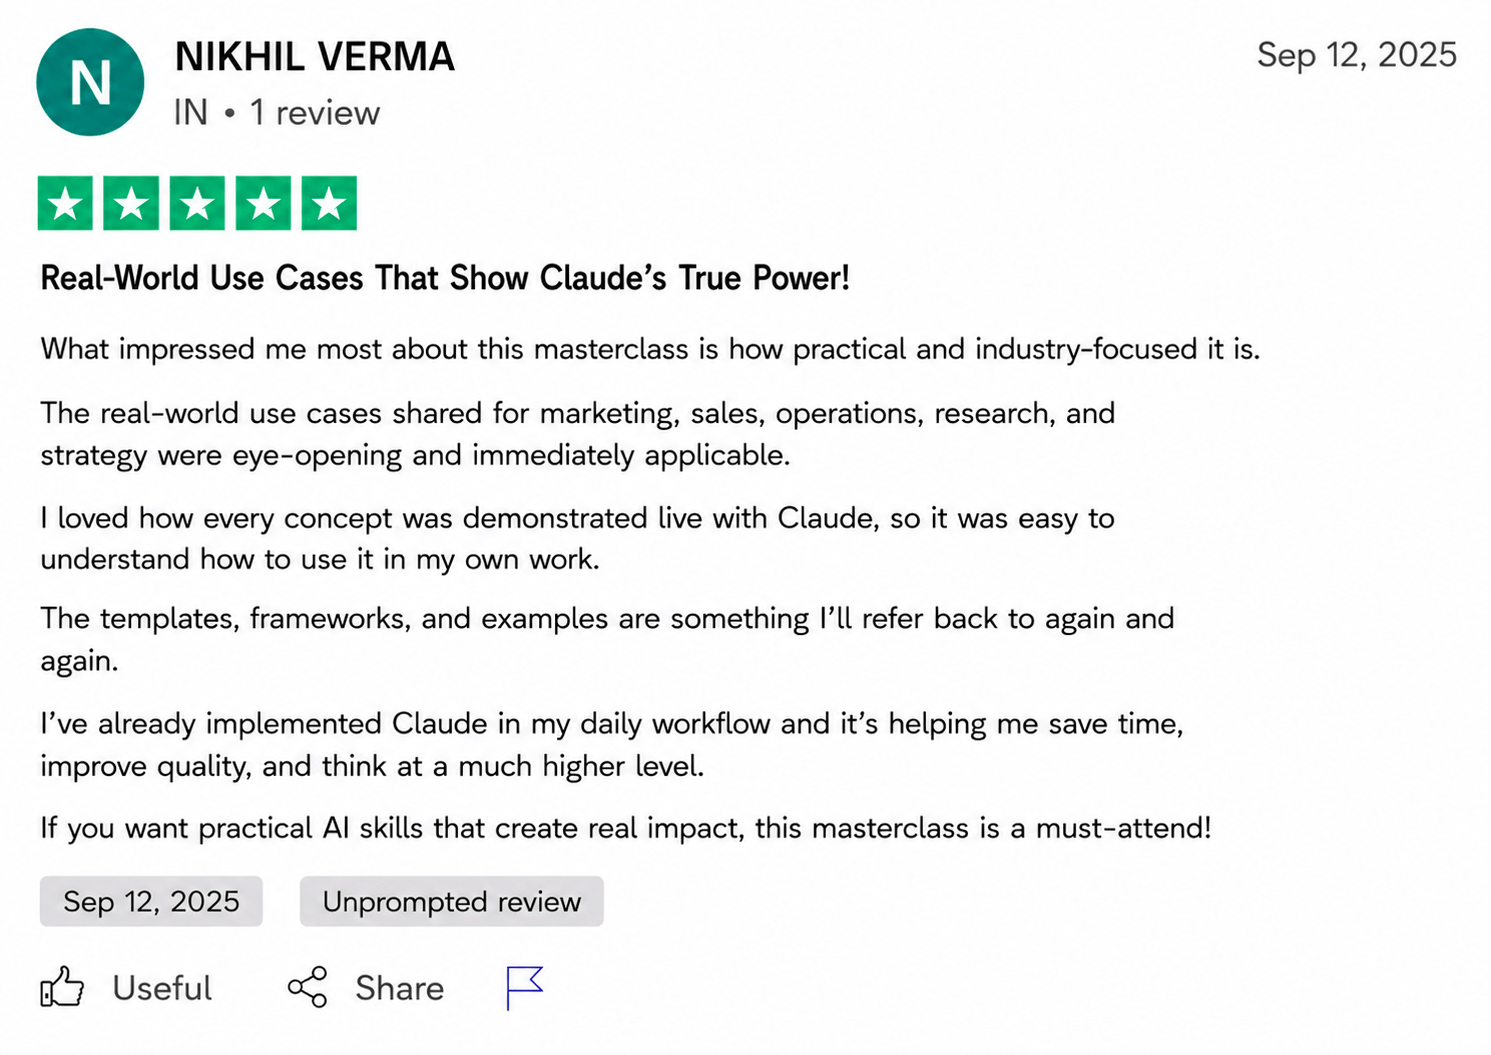The height and width of the screenshot is (1055, 1491).
Task: Click the second green rating star
Action: point(131,204)
